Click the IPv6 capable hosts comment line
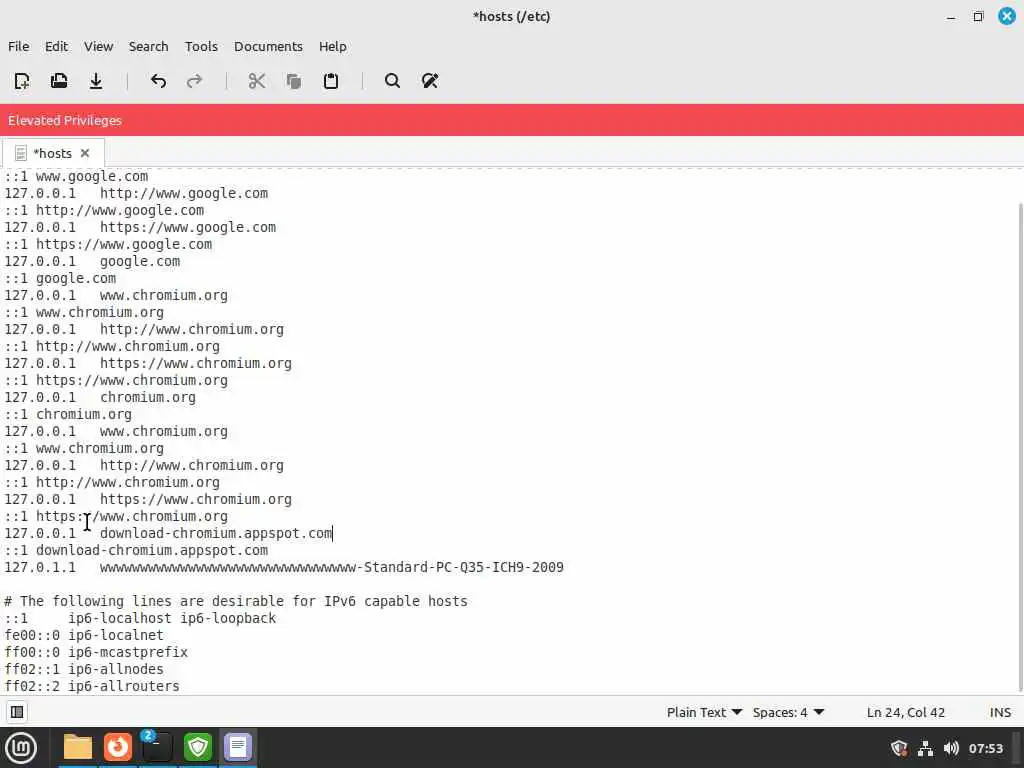 [x=236, y=601]
